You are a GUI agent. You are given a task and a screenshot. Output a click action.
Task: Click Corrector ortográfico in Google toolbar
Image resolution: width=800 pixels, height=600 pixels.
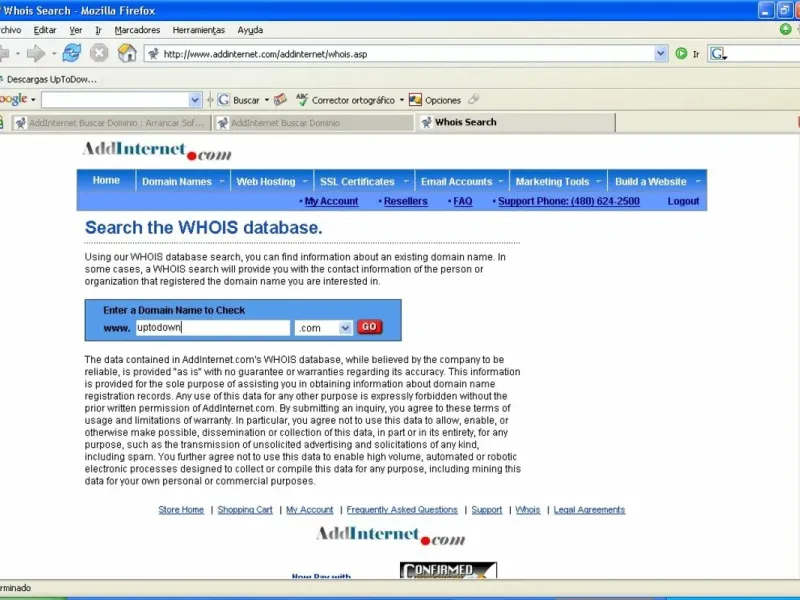click(x=353, y=101)
